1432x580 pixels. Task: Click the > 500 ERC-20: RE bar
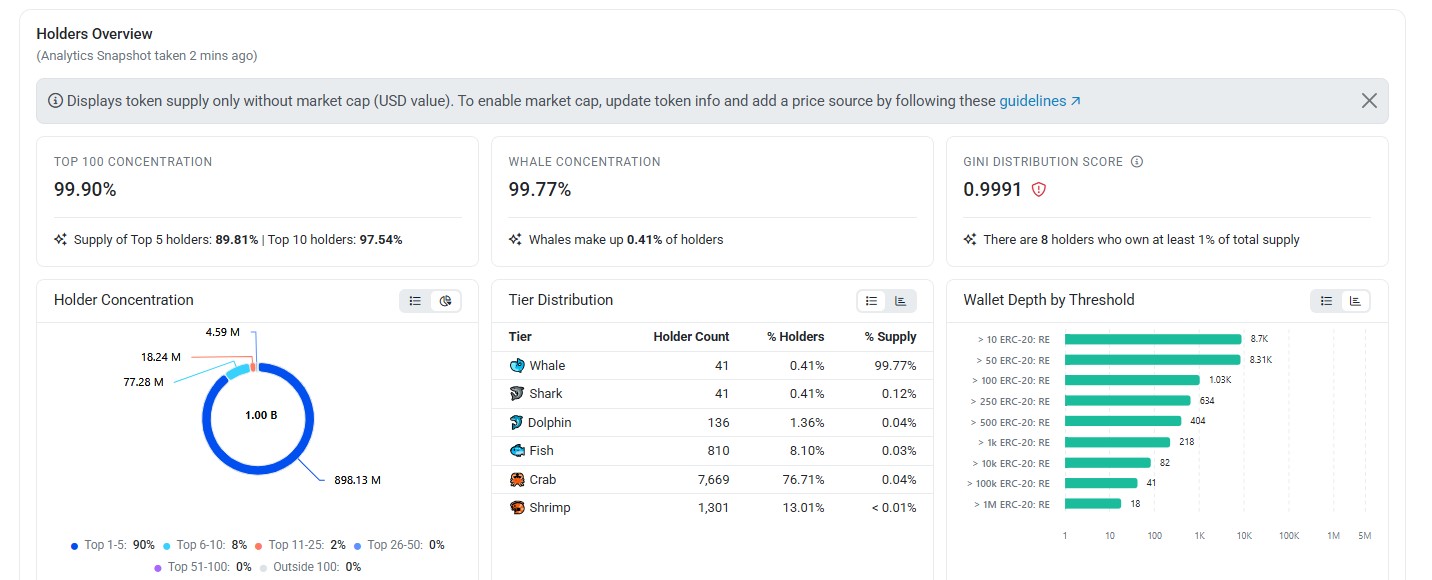click(1123, 421)
